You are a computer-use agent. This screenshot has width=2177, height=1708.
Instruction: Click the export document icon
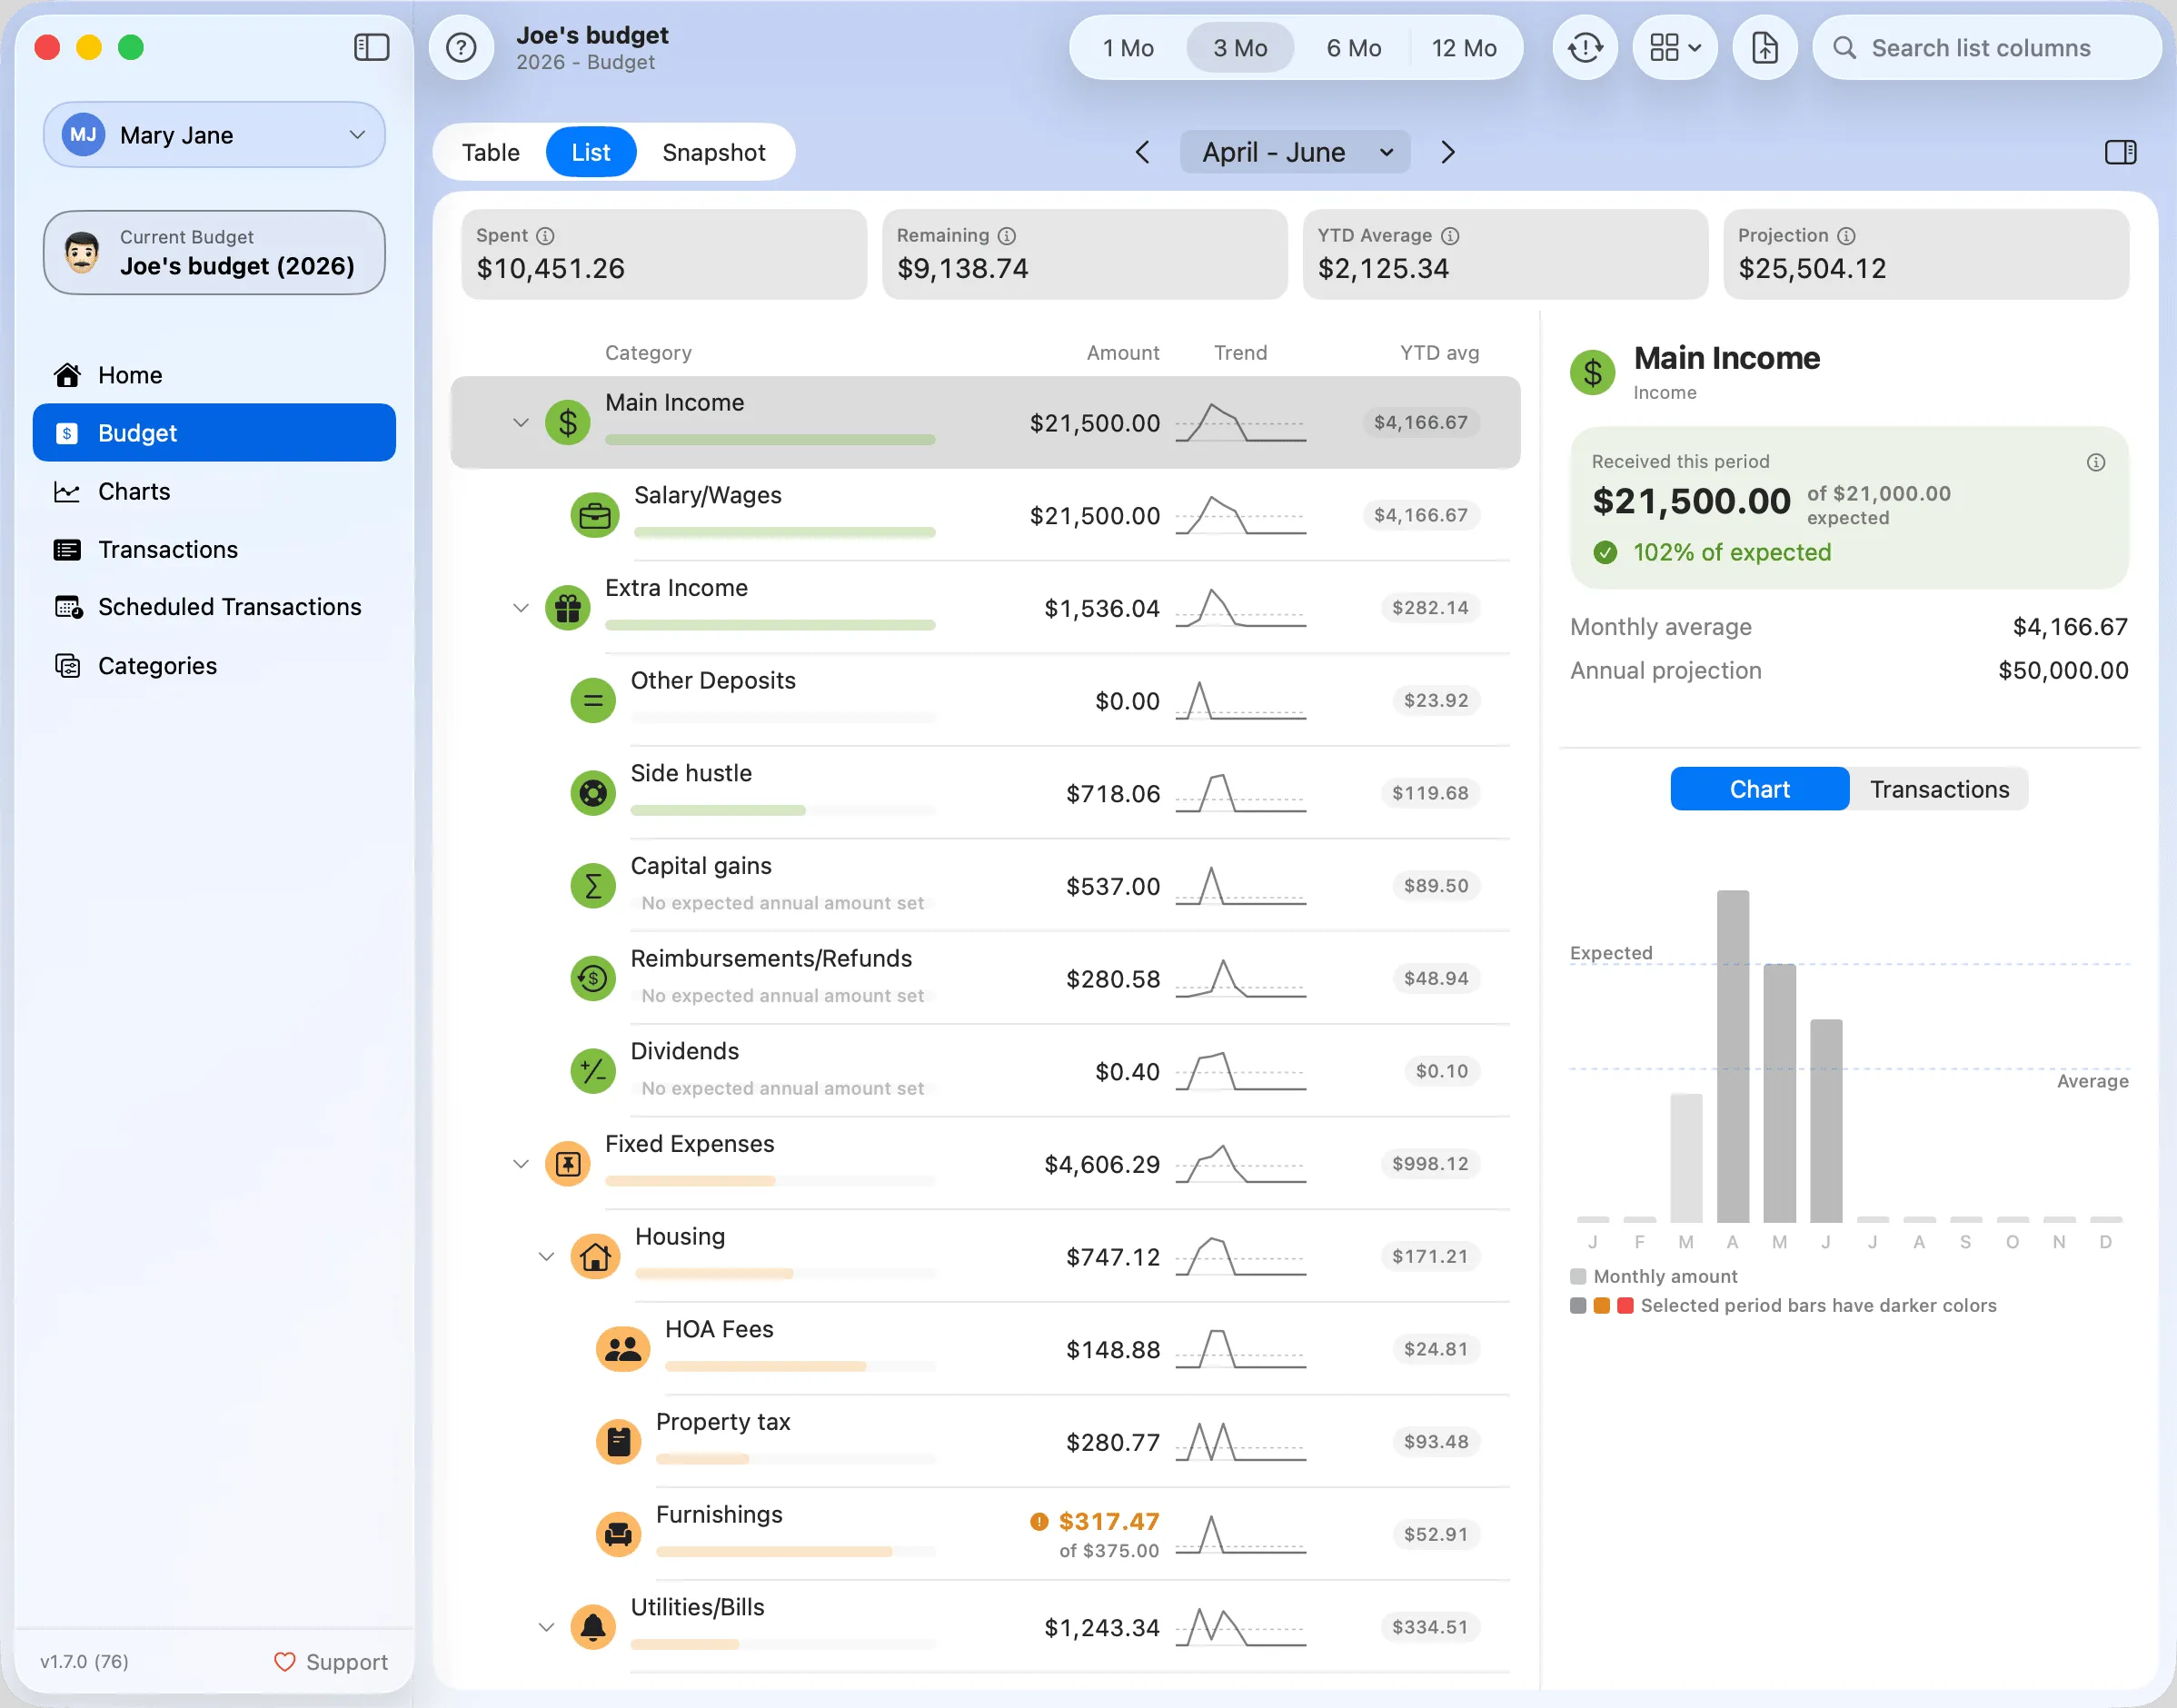[1765, 47]
